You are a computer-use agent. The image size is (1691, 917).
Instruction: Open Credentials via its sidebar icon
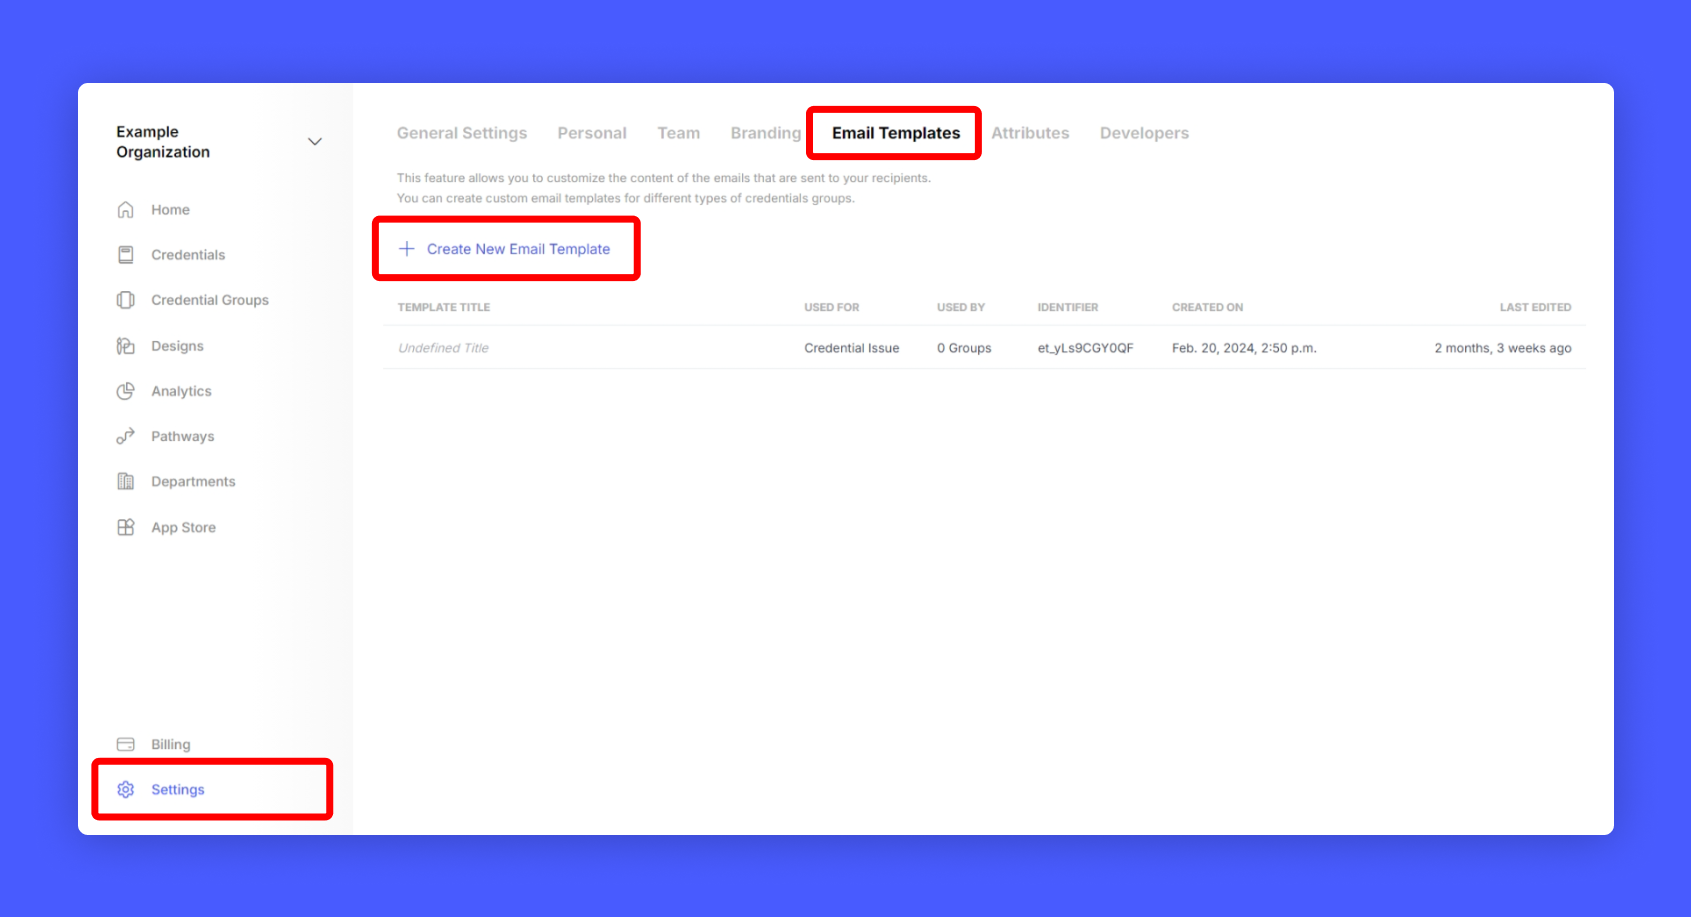126,255
